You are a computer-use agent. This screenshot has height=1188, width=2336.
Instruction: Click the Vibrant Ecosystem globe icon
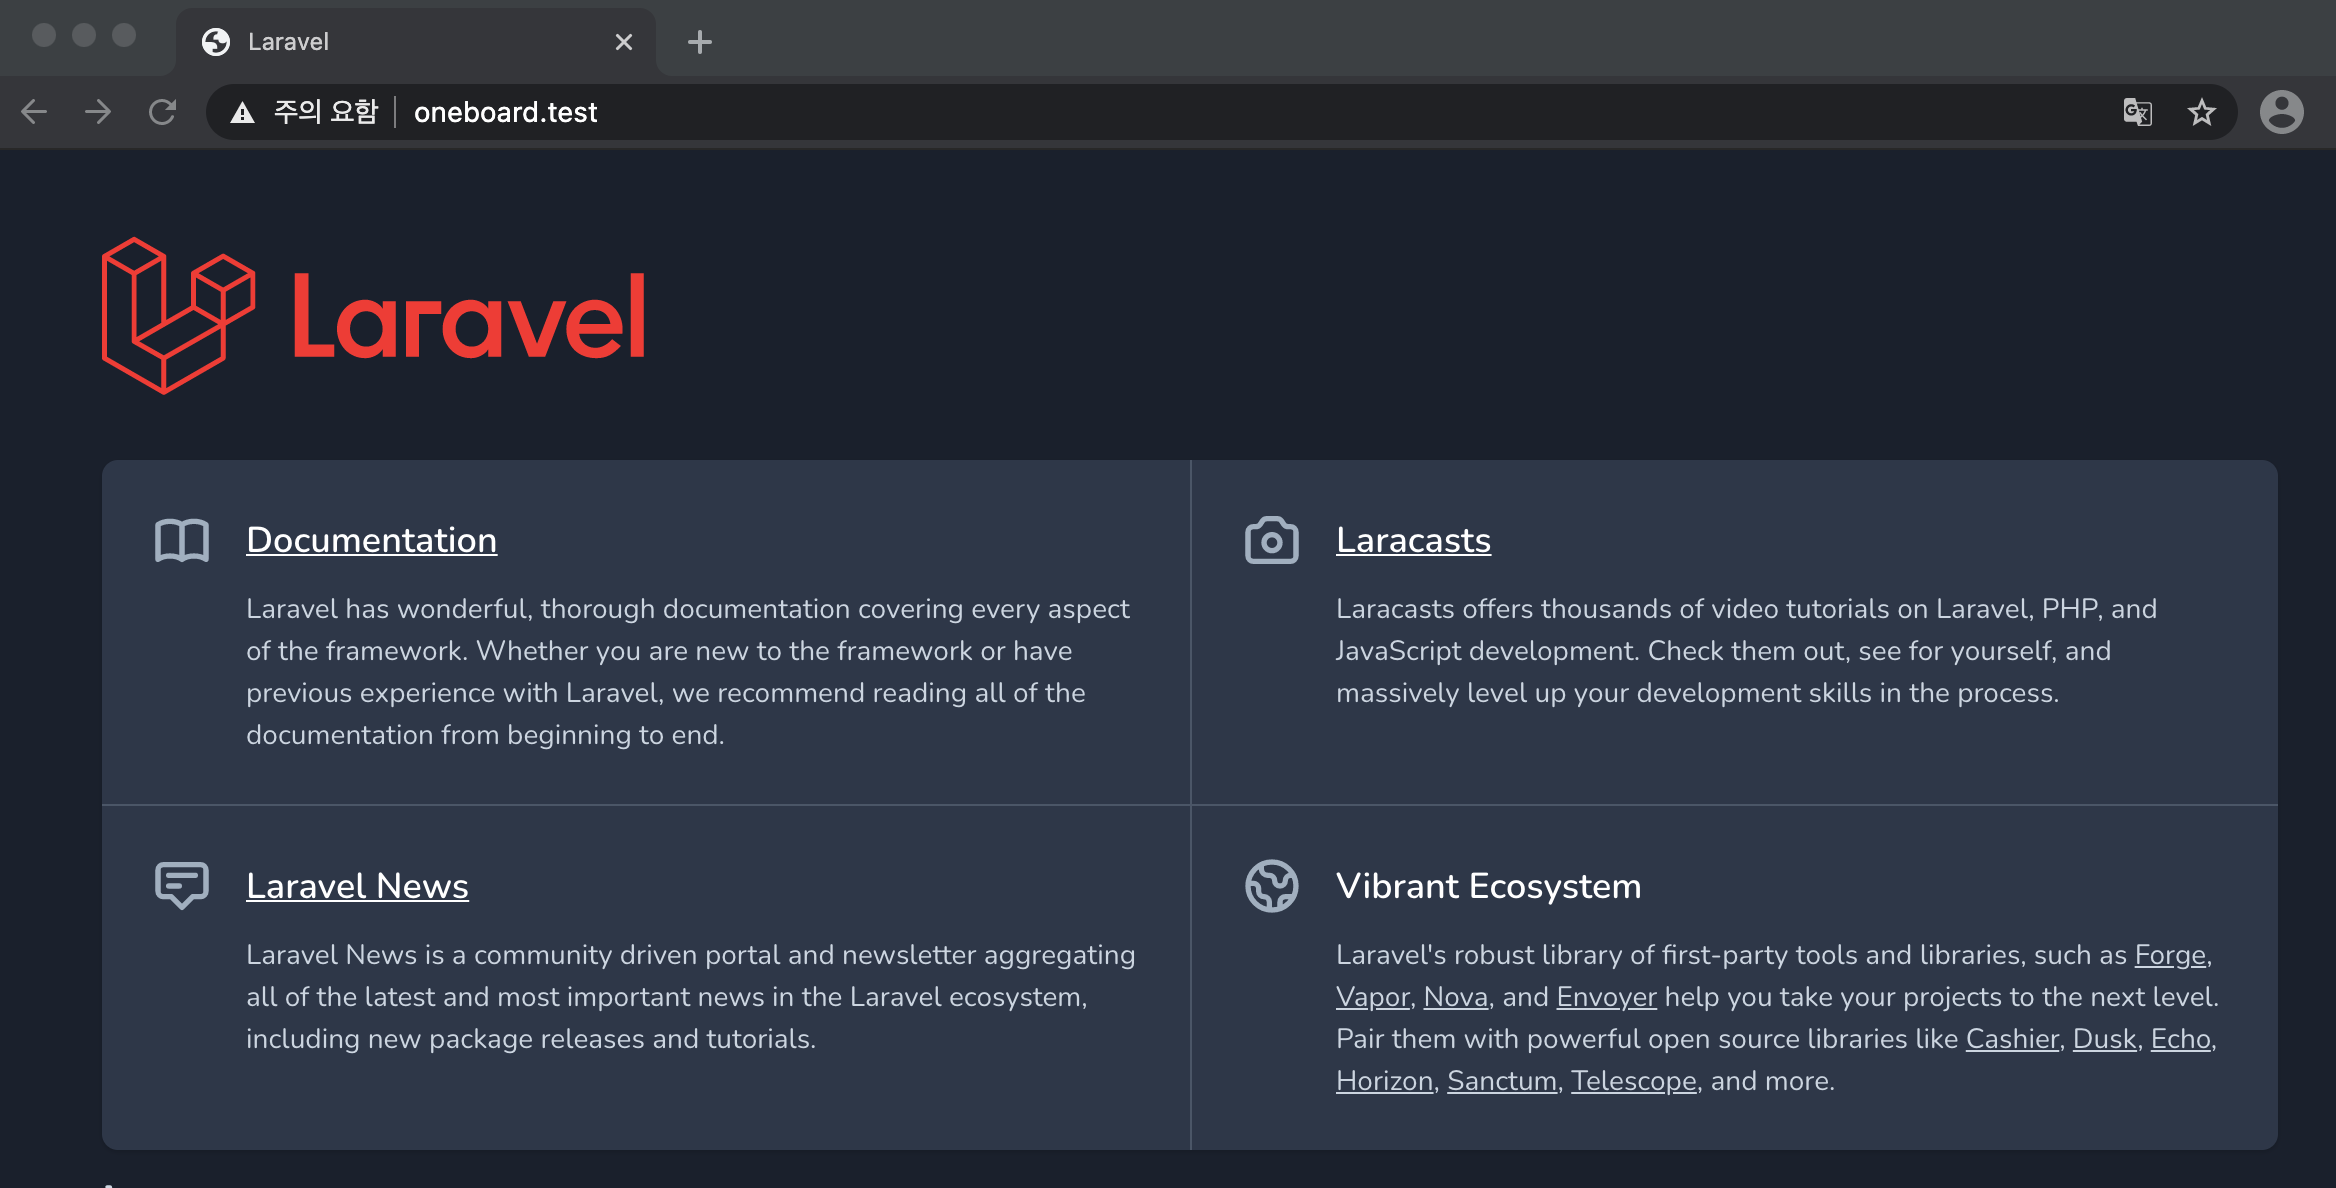1271,886
